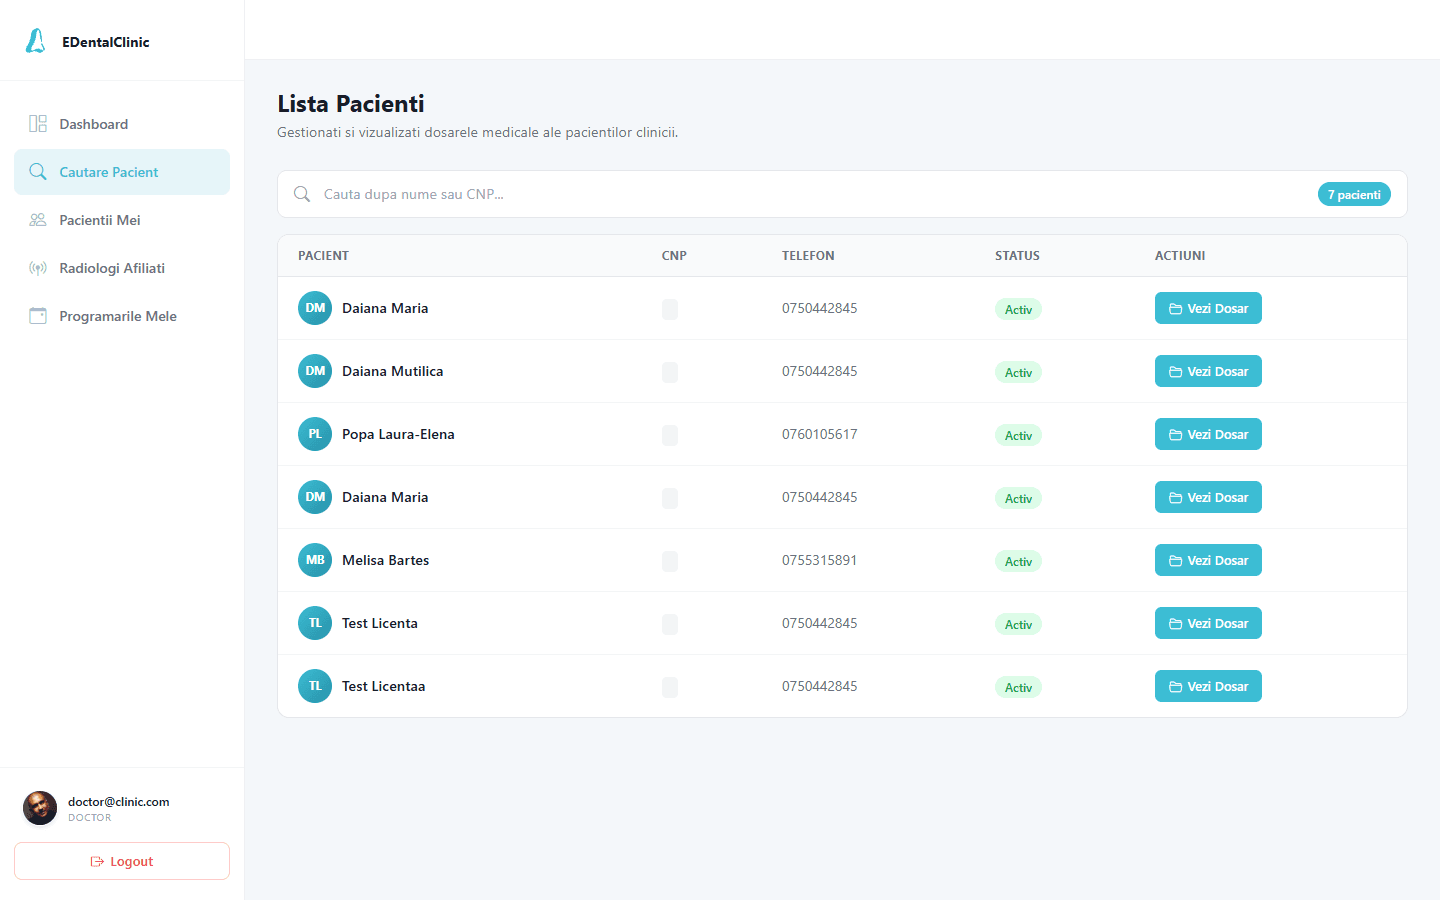
Task: Open Vezi Dosar for Daiana Mutilica
Action: pyautogui.click(x=1208, y=371)
